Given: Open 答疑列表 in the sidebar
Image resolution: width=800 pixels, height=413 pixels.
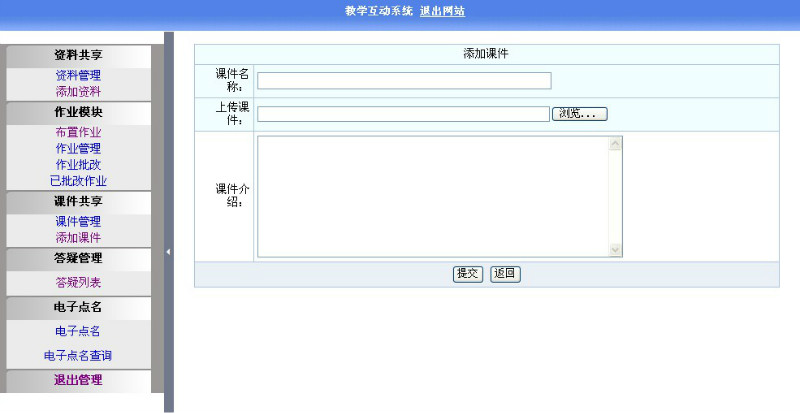Looking at the screenshot, I should (78, 282).
